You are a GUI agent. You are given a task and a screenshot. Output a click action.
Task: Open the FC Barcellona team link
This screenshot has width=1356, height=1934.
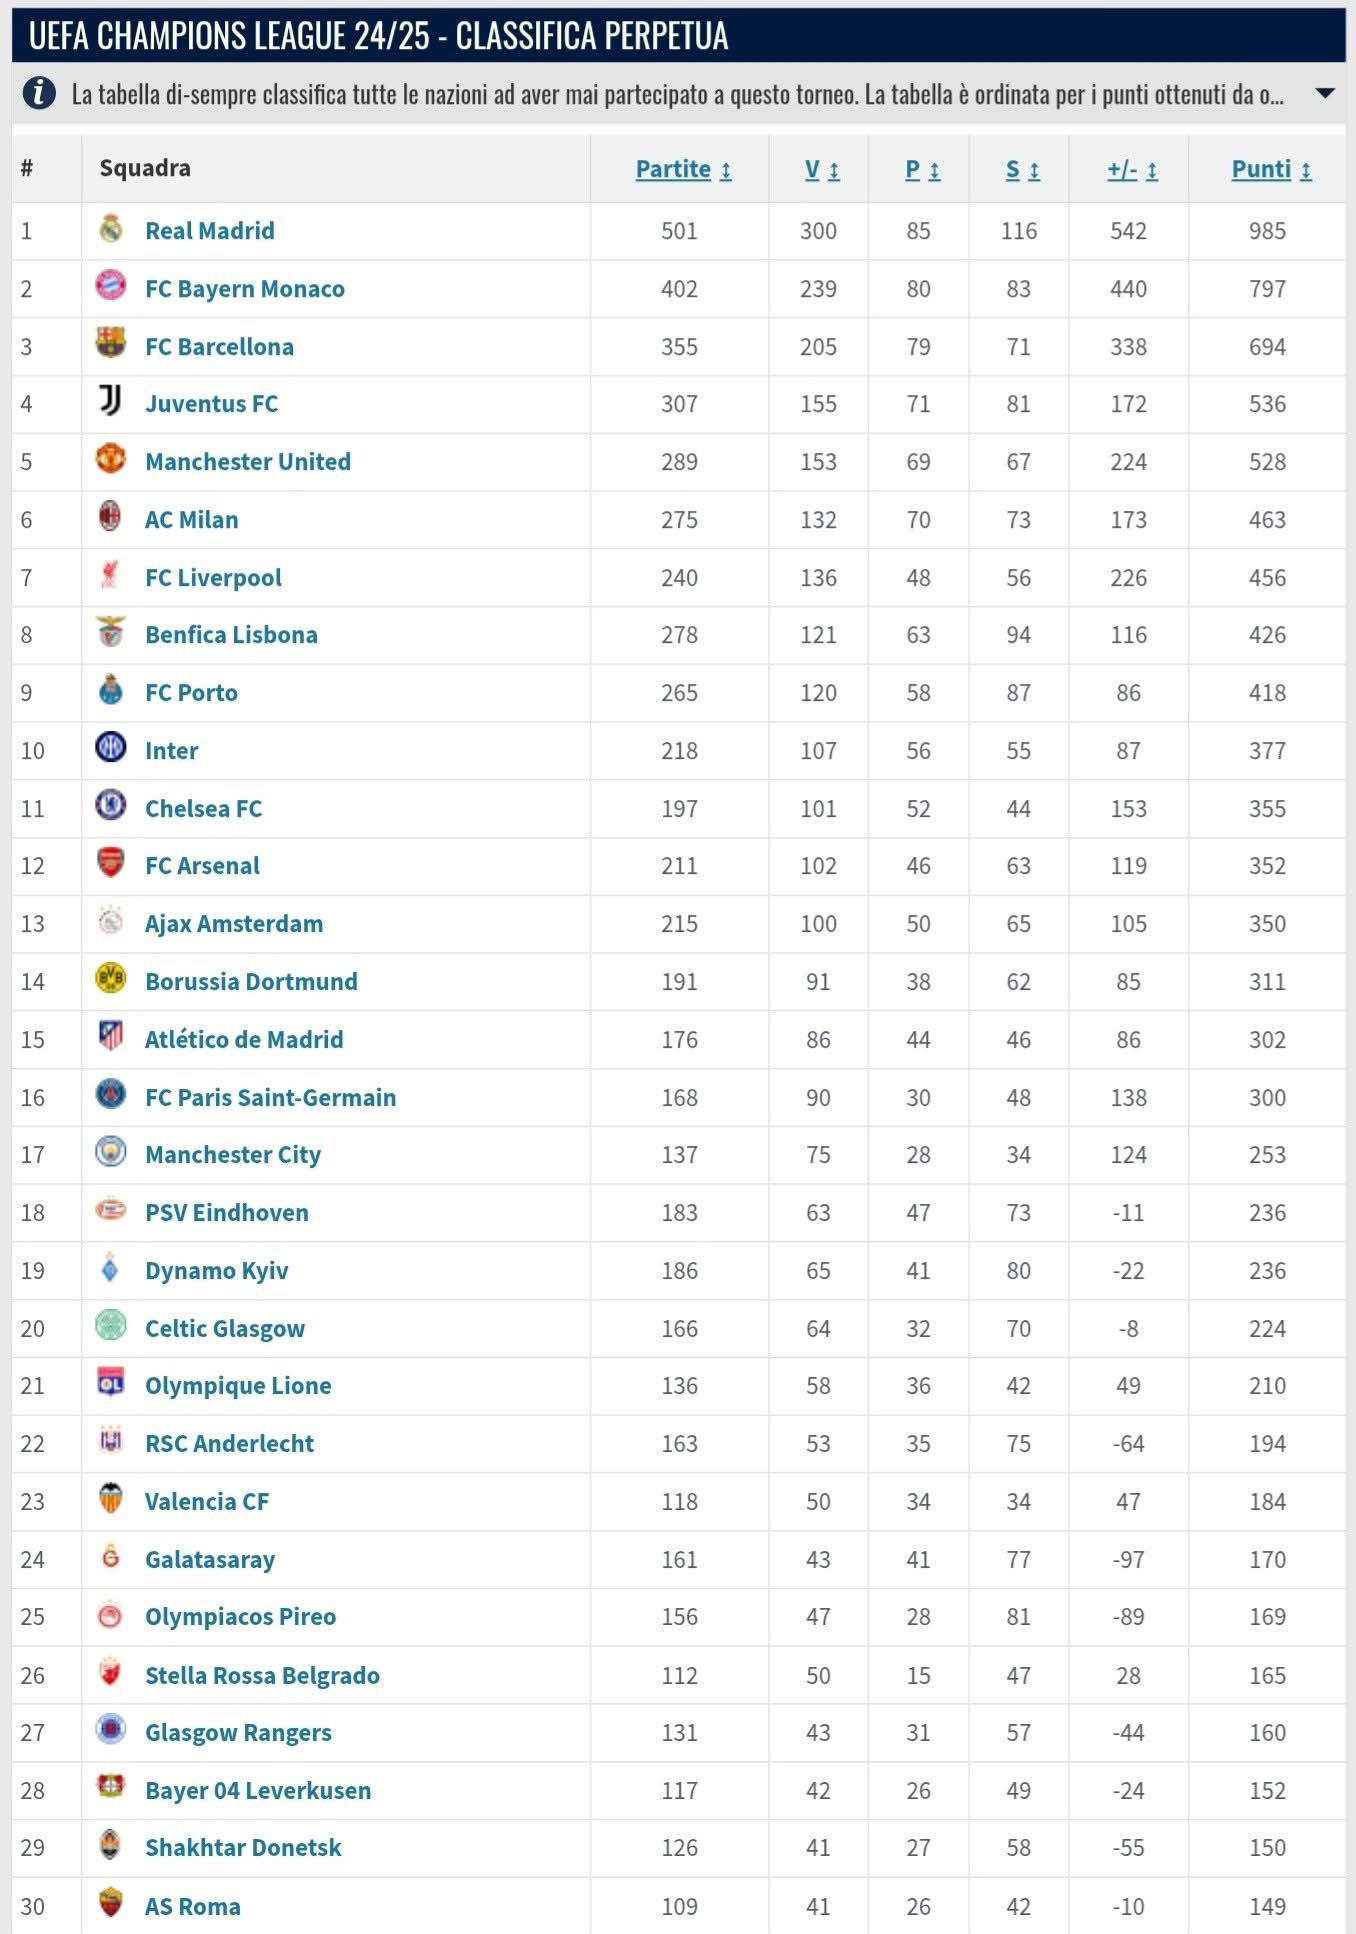click(x=219, y=347)
